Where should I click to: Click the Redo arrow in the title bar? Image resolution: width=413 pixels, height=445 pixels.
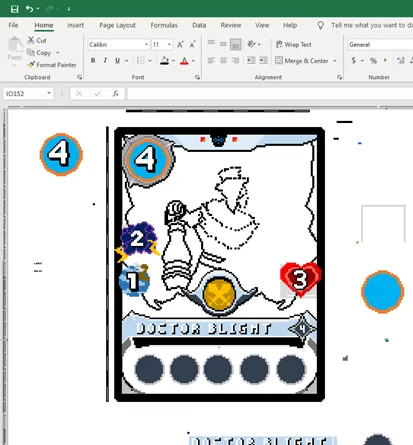click(49, 9)
